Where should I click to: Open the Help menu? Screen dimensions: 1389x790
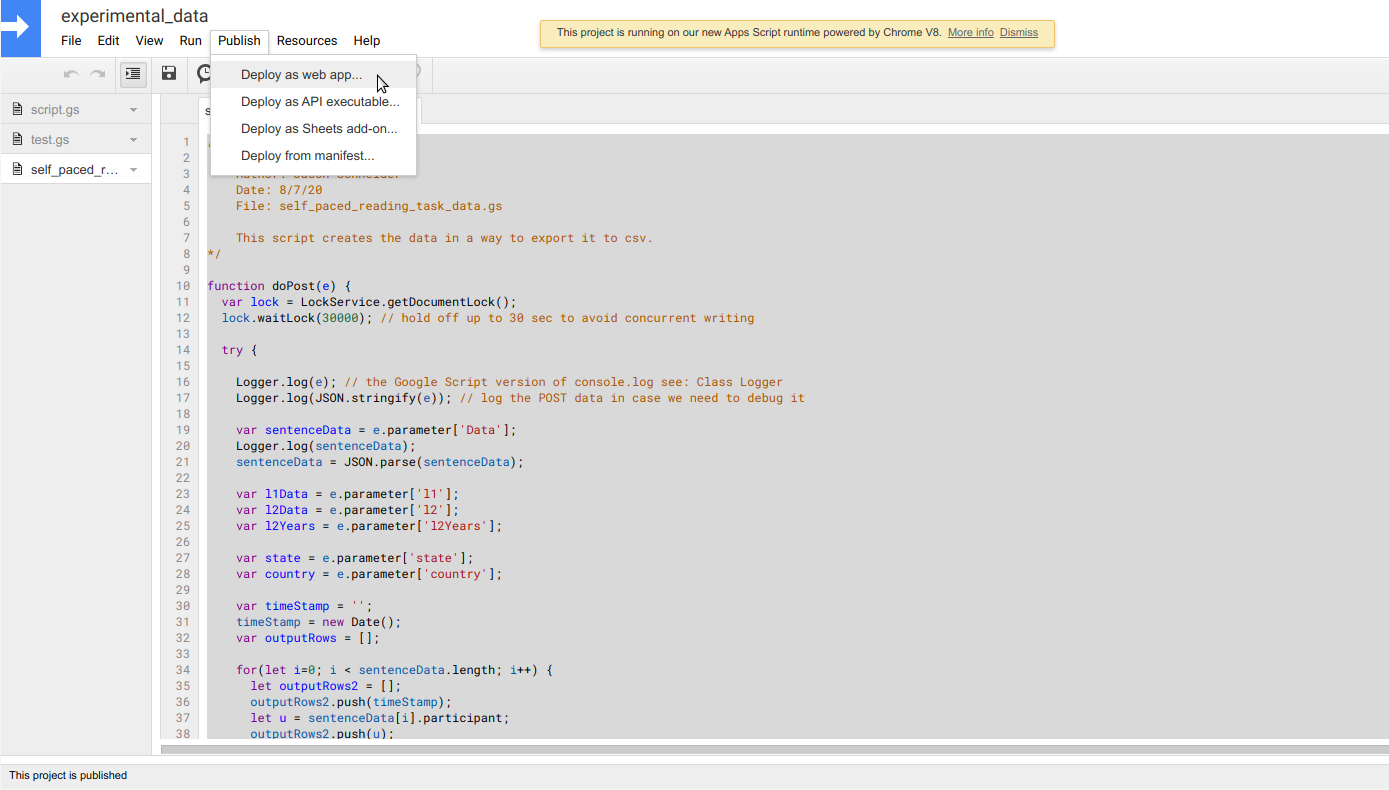click(367, 41)
